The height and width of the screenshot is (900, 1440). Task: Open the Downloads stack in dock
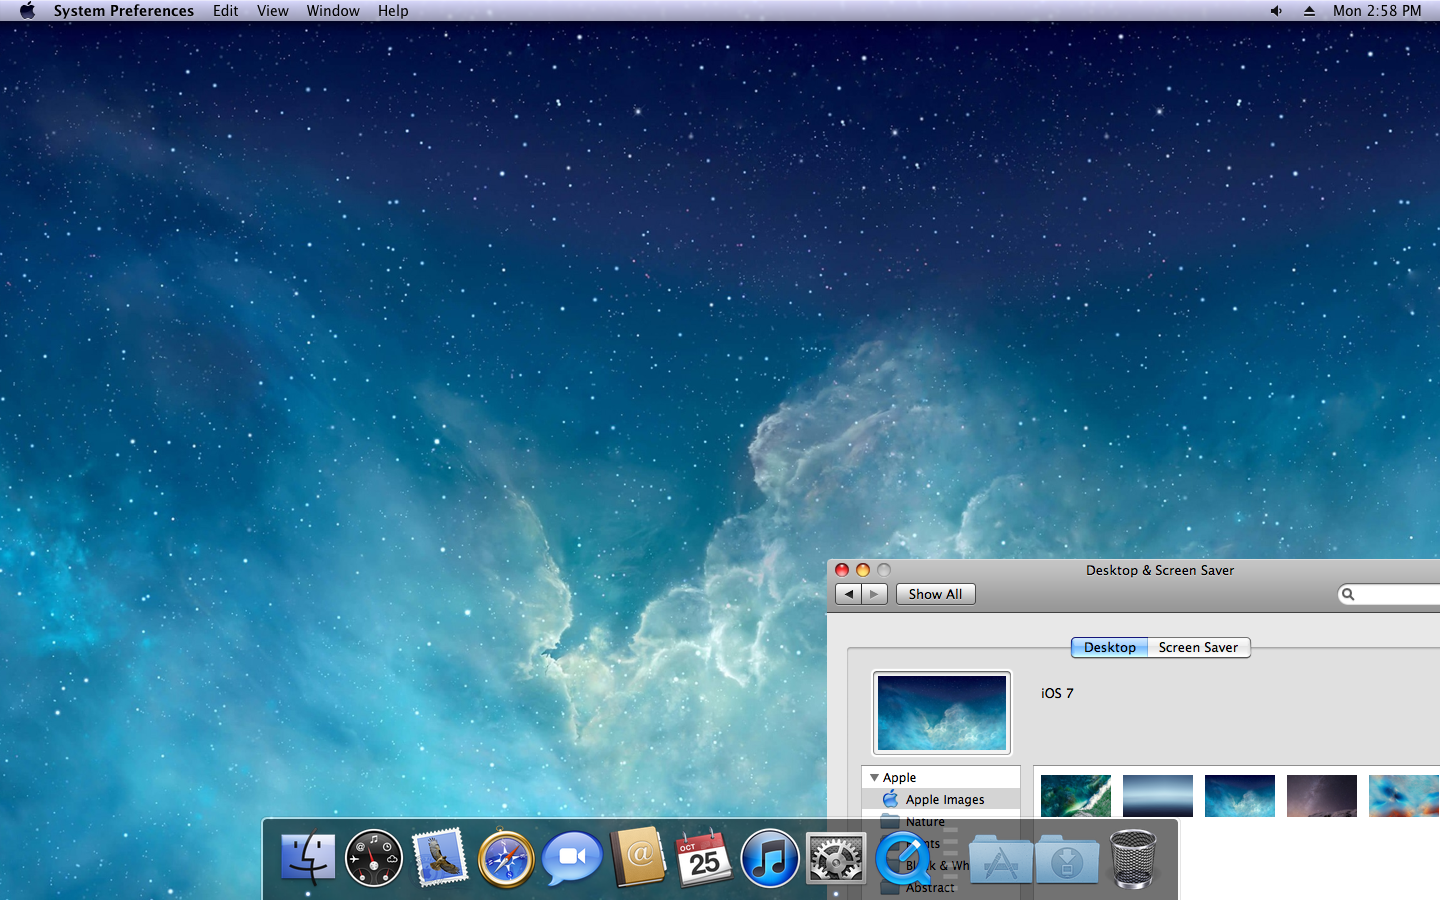(x=1067, y=860)
